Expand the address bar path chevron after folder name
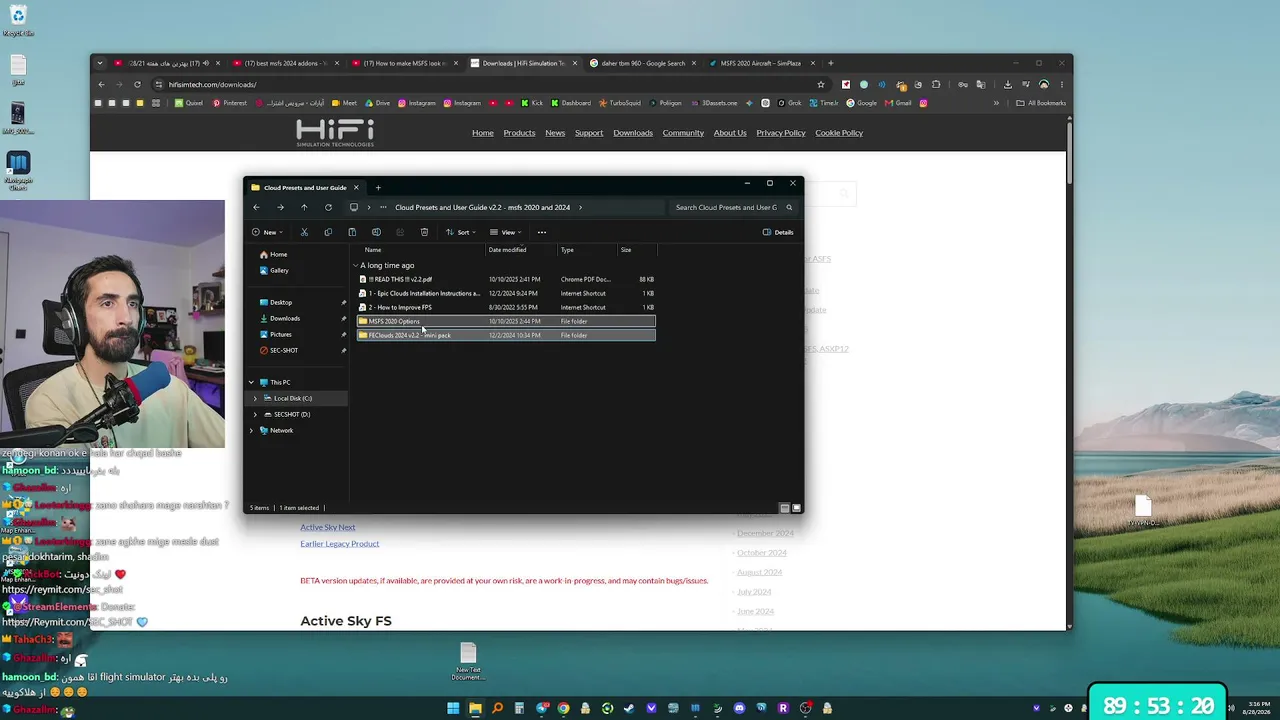Screen dimensions: 1280x720 [580, 207]
